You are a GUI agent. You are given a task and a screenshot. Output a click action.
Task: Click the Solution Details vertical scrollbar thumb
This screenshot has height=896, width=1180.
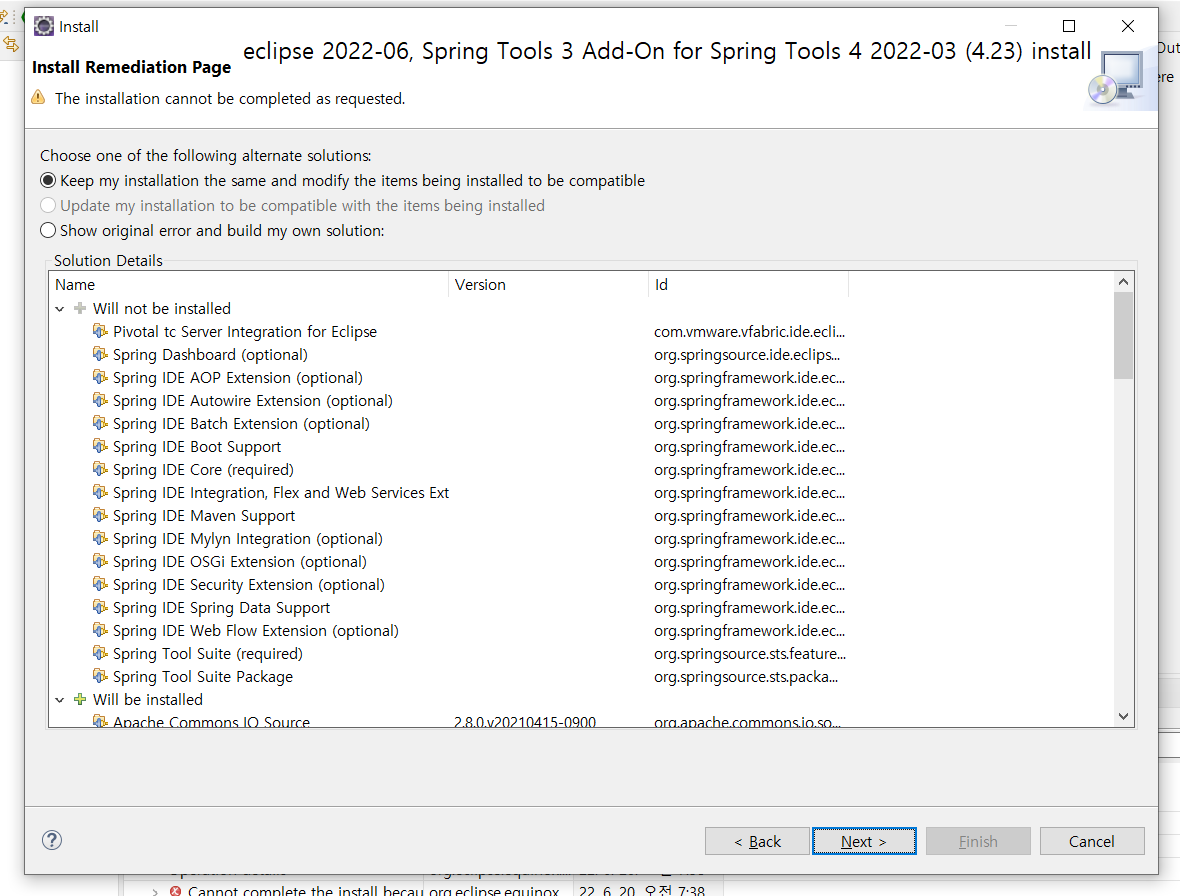click(x=1124, y=336)
